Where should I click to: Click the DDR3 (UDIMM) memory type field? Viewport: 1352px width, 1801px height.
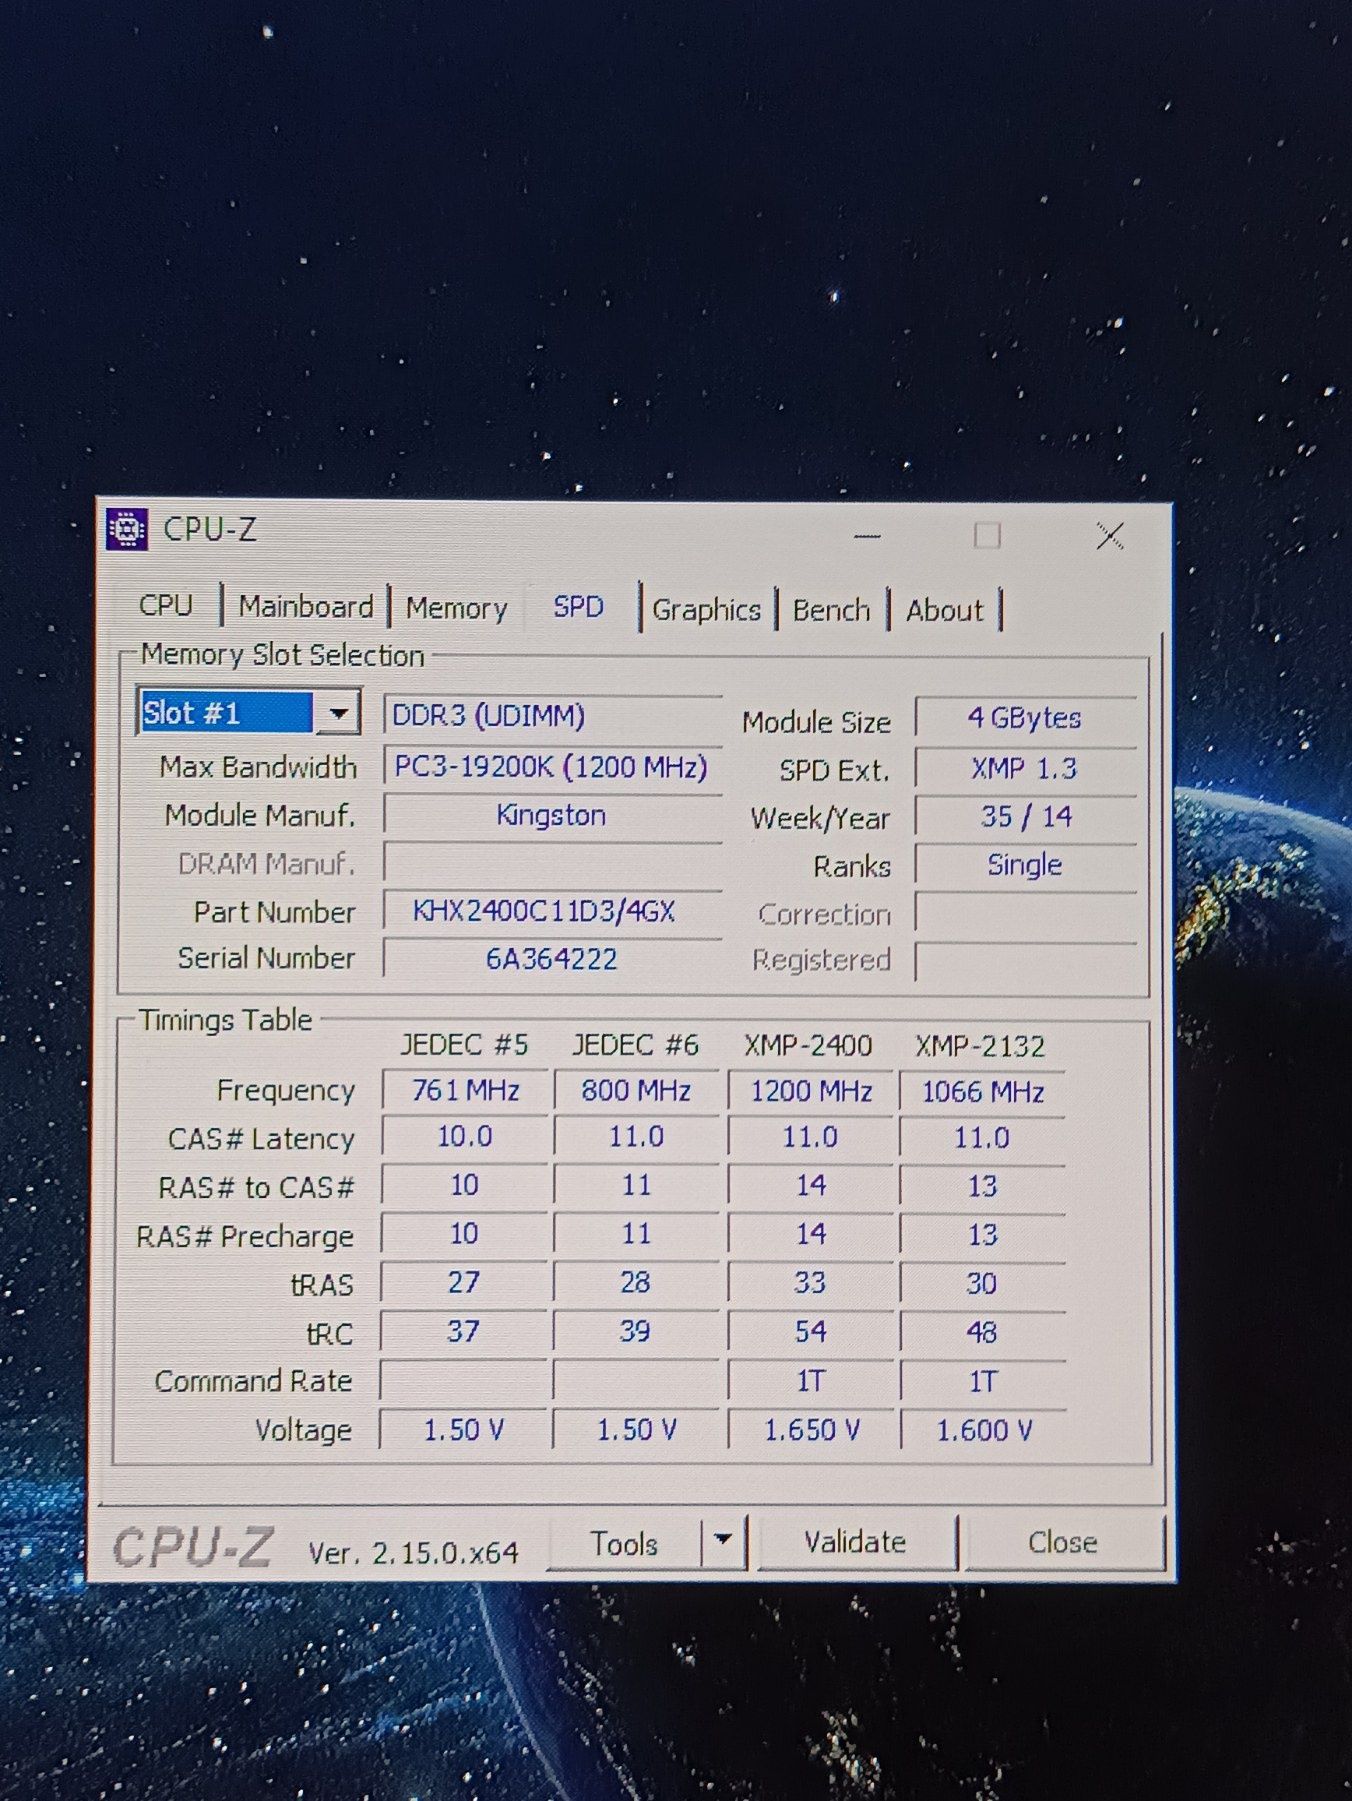pos(552,716)
